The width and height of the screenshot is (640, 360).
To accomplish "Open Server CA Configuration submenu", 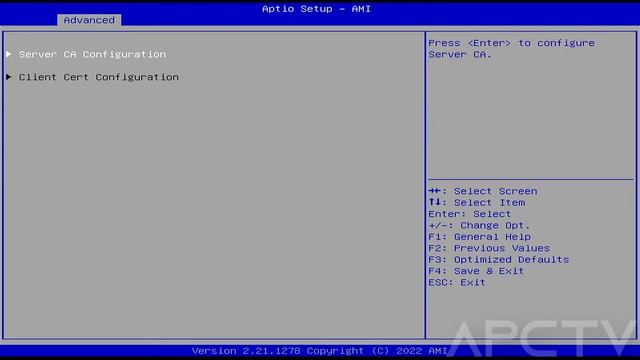I will click(x=92, y=54).
